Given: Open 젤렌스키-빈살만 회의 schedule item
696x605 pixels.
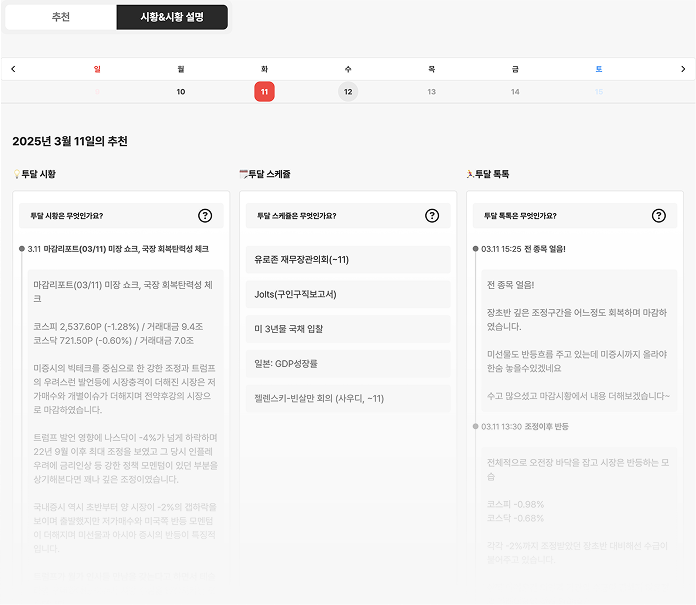Looking at the screenshot, I should click(347, 399).
